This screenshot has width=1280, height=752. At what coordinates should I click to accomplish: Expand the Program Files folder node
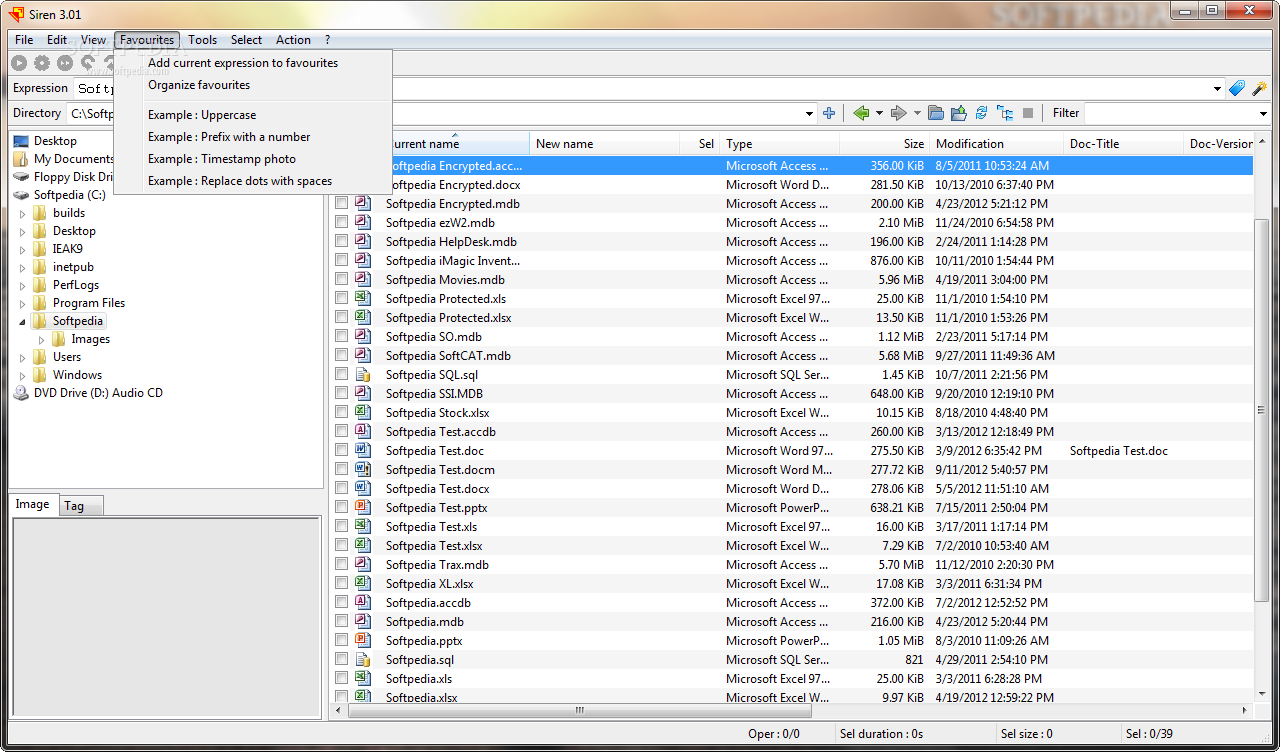[x=23, y=303]
